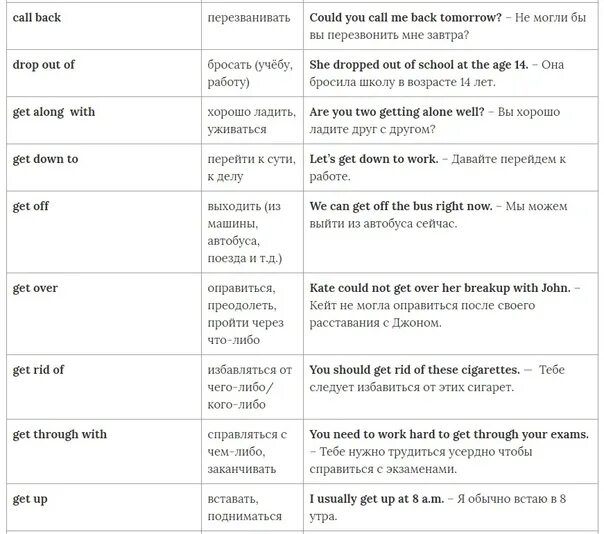Click example "Let's get down to work."
The height and width of the screenshot is (534, 604).
pos(374,159)
